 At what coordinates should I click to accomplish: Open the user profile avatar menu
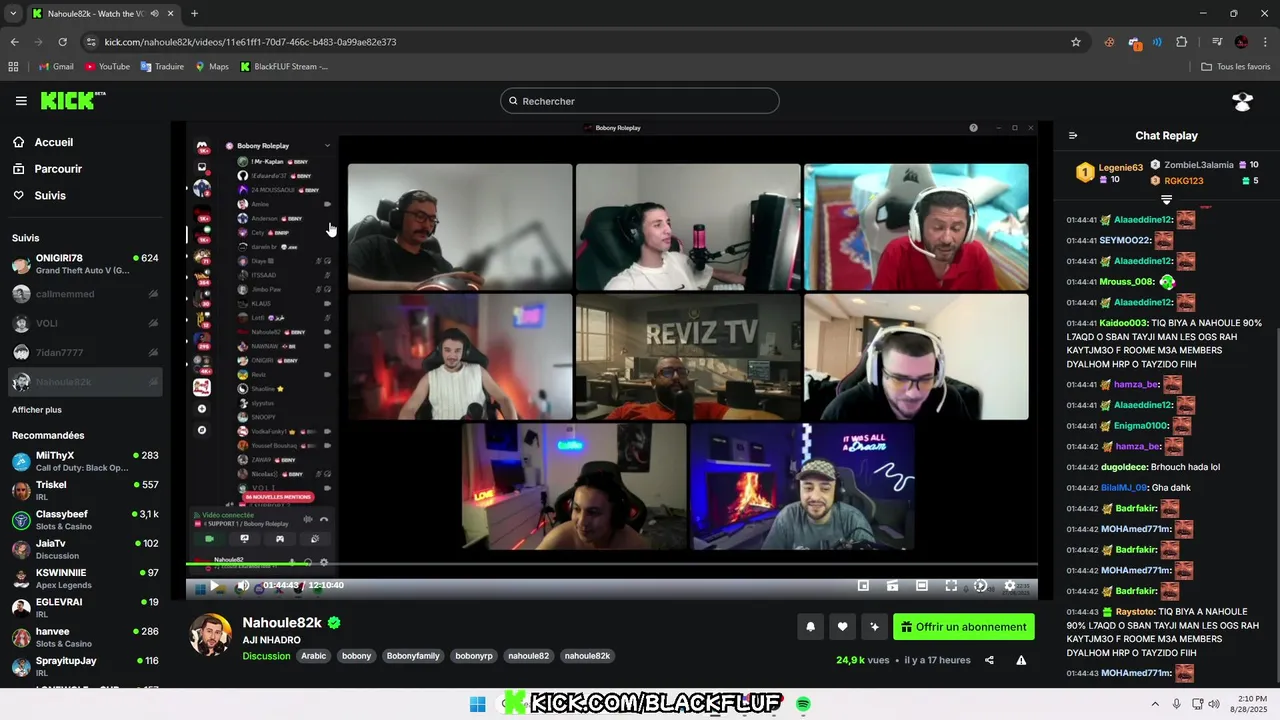point(1243,101)
